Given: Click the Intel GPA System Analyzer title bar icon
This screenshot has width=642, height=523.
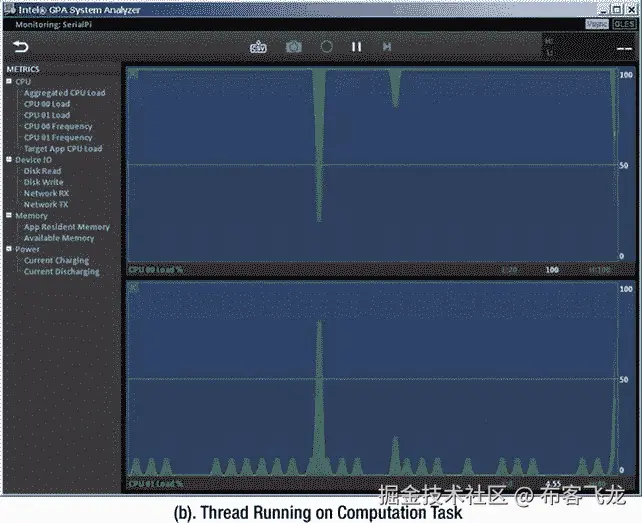Looking at the screenshot, I should 9,9.
